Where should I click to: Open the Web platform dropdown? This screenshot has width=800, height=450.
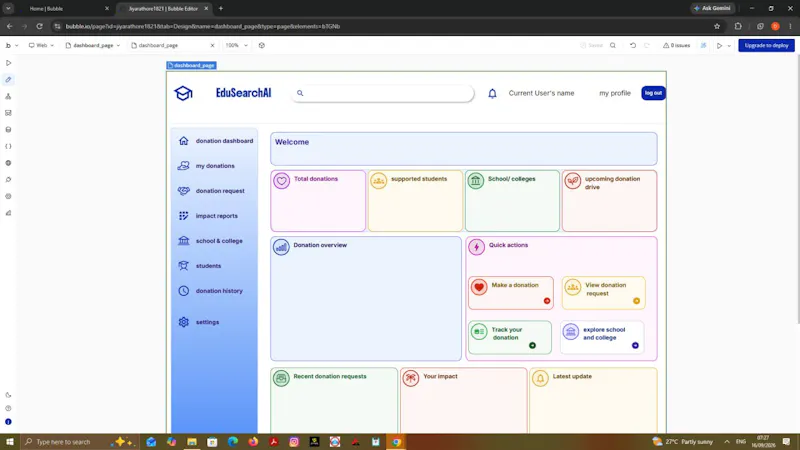(41, 45)
